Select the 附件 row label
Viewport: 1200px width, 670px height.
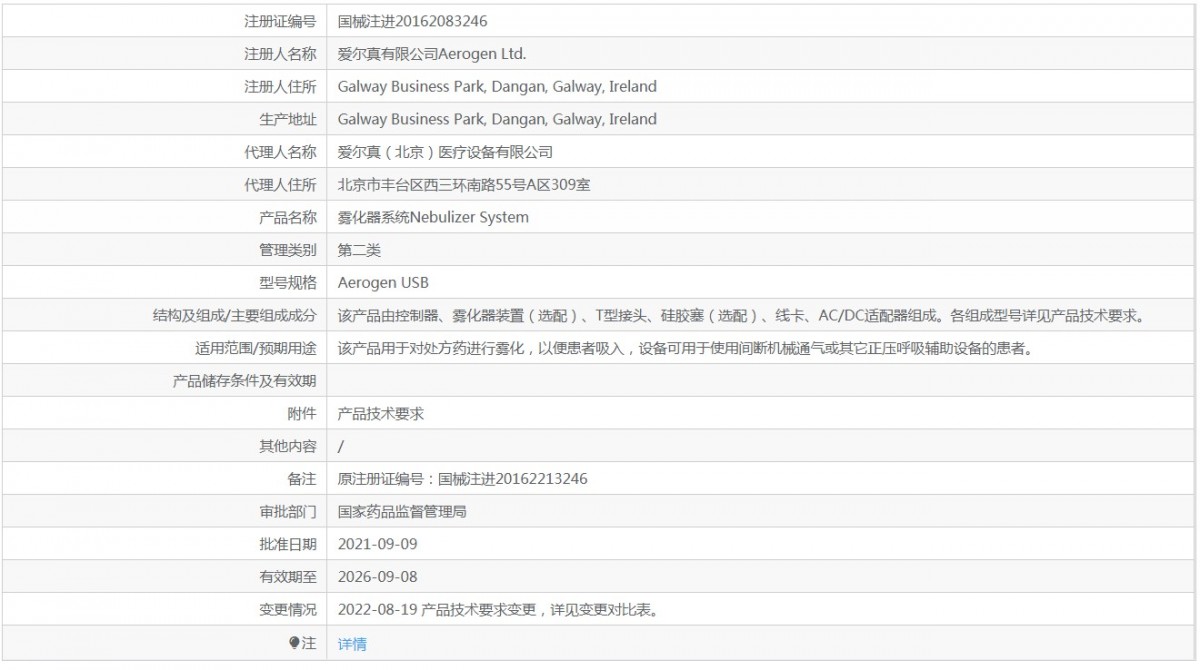coord(303,414)
